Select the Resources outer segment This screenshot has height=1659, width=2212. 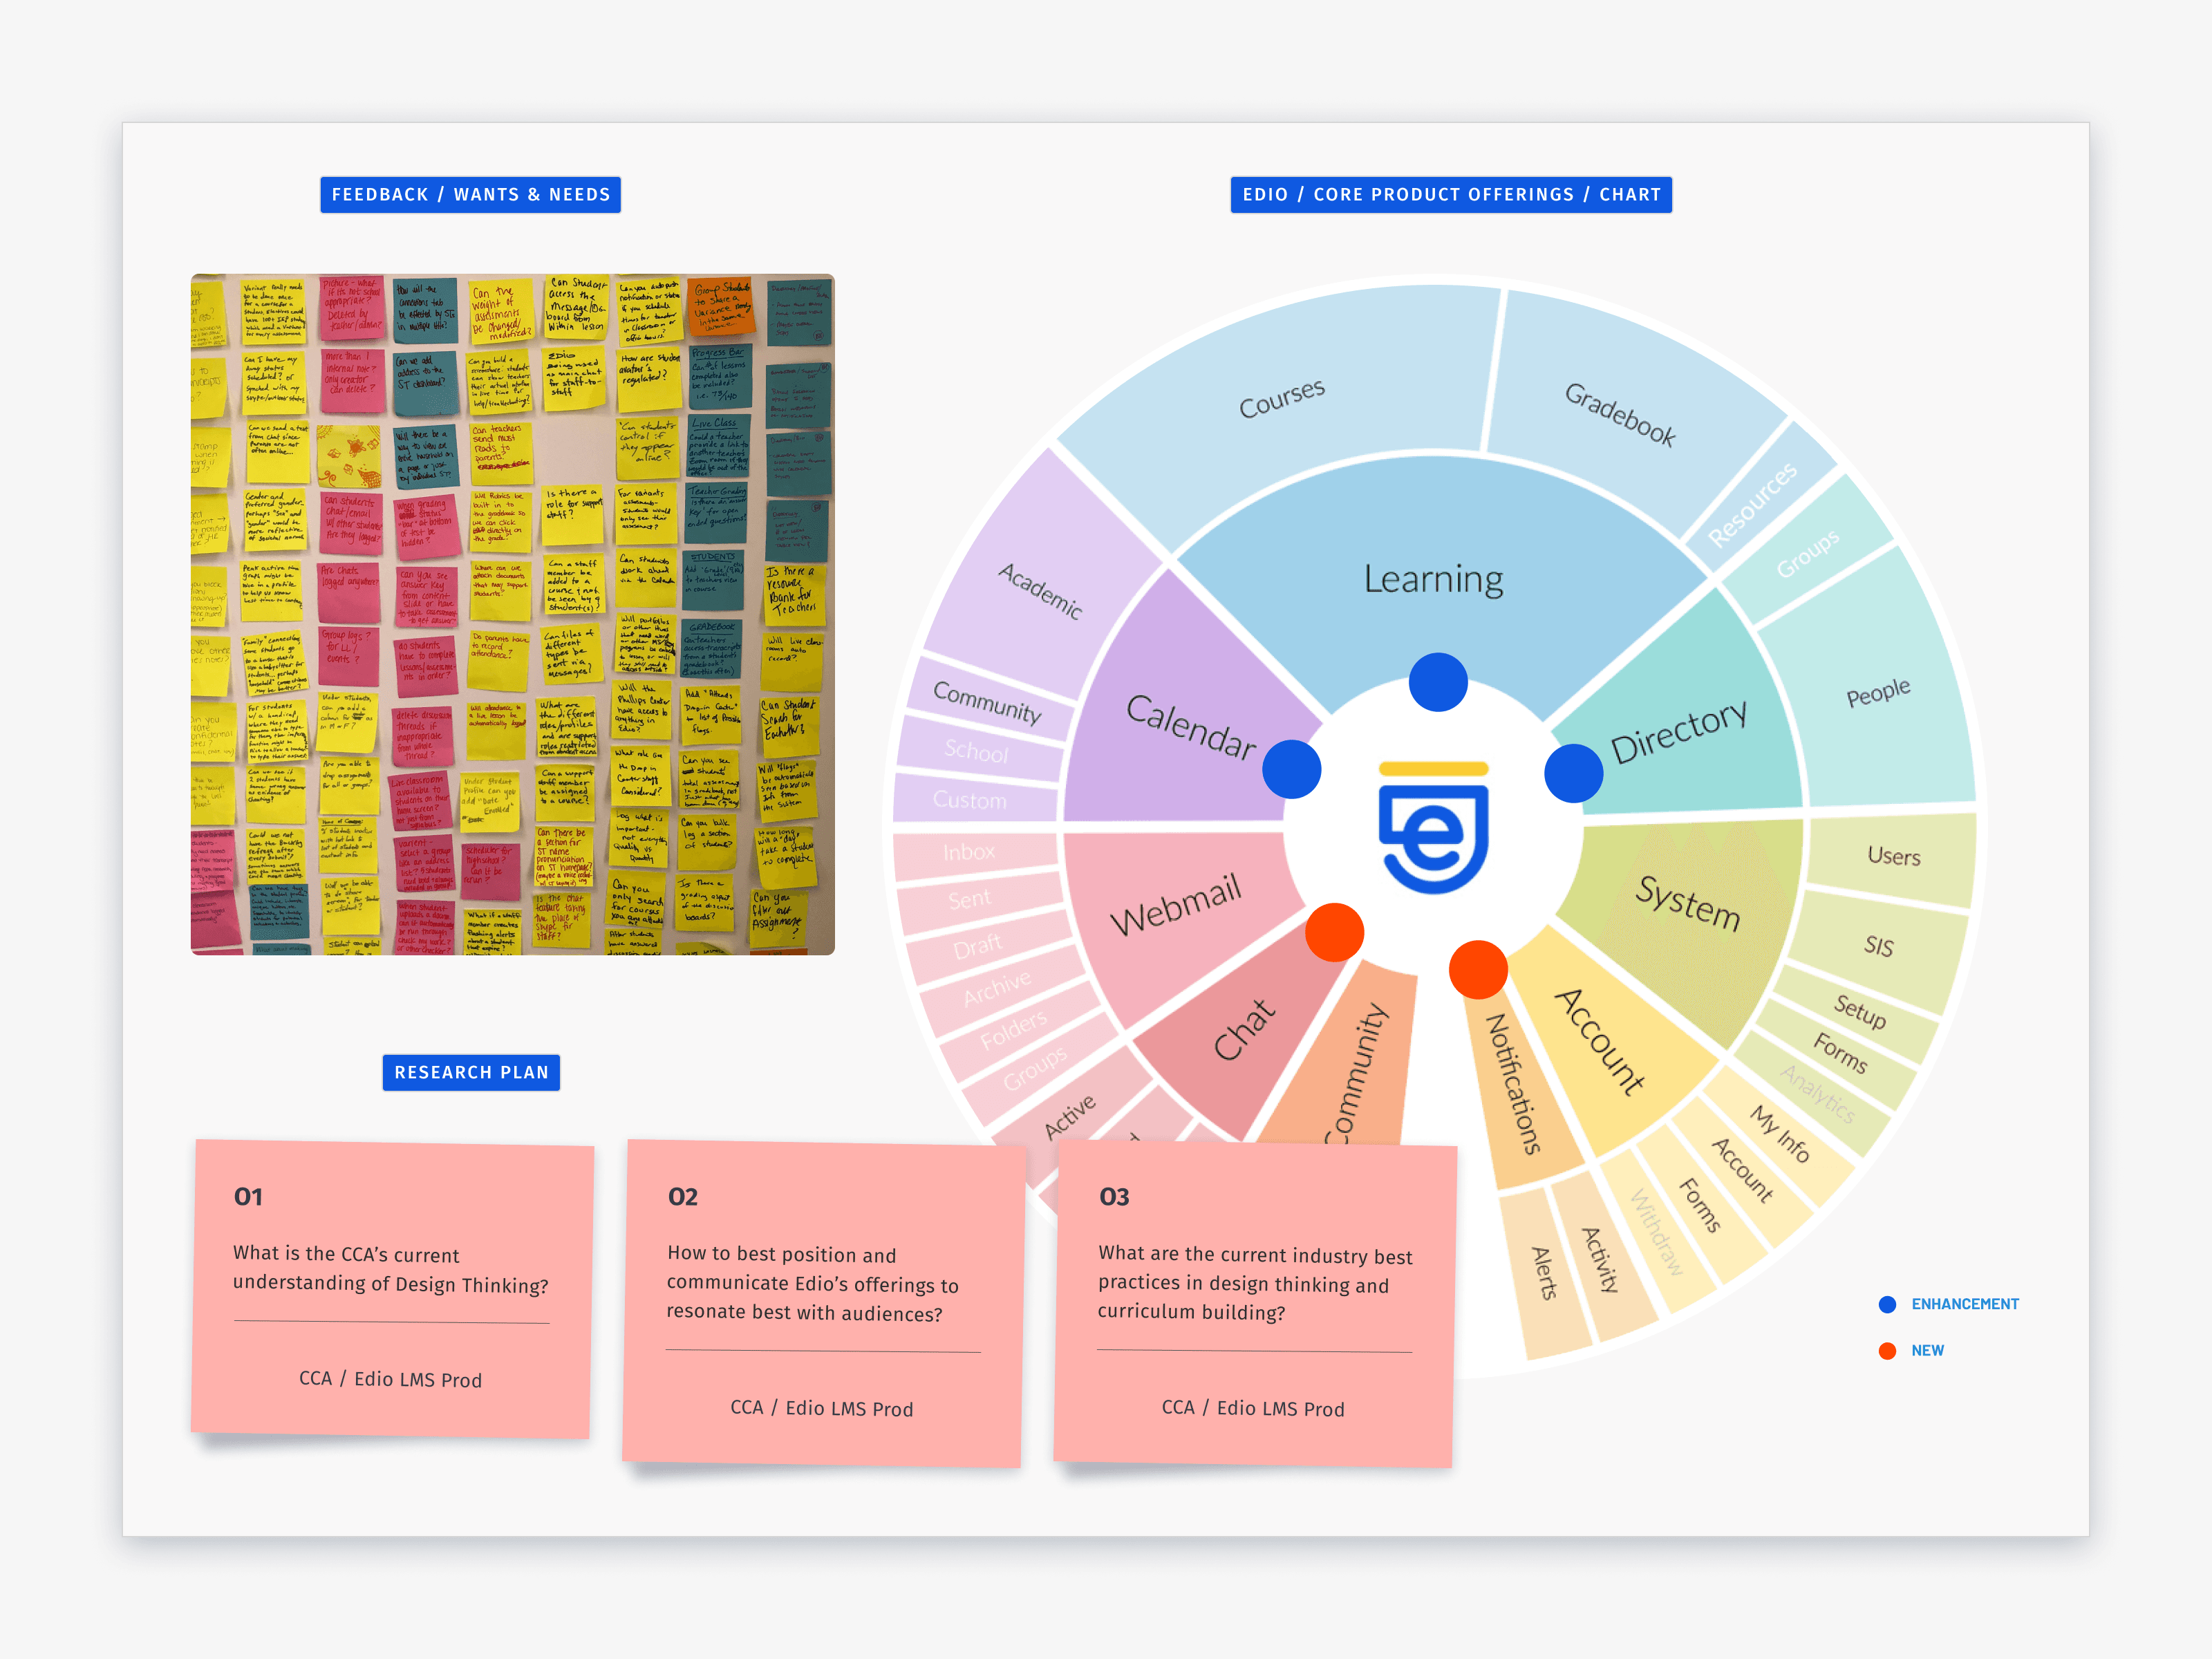pyautogui.click(x=1752, y=504)
